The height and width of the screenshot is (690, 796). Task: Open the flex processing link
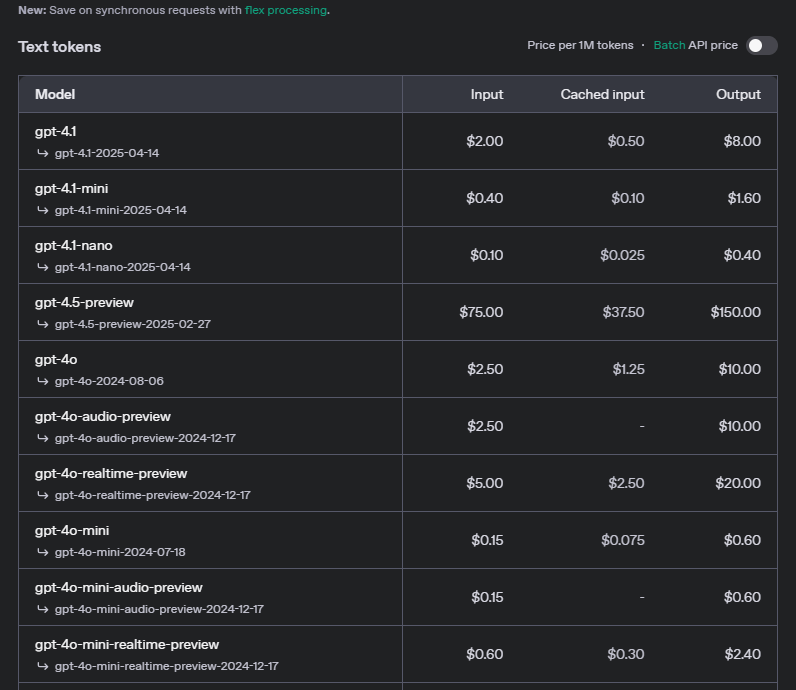click(286, 10)
